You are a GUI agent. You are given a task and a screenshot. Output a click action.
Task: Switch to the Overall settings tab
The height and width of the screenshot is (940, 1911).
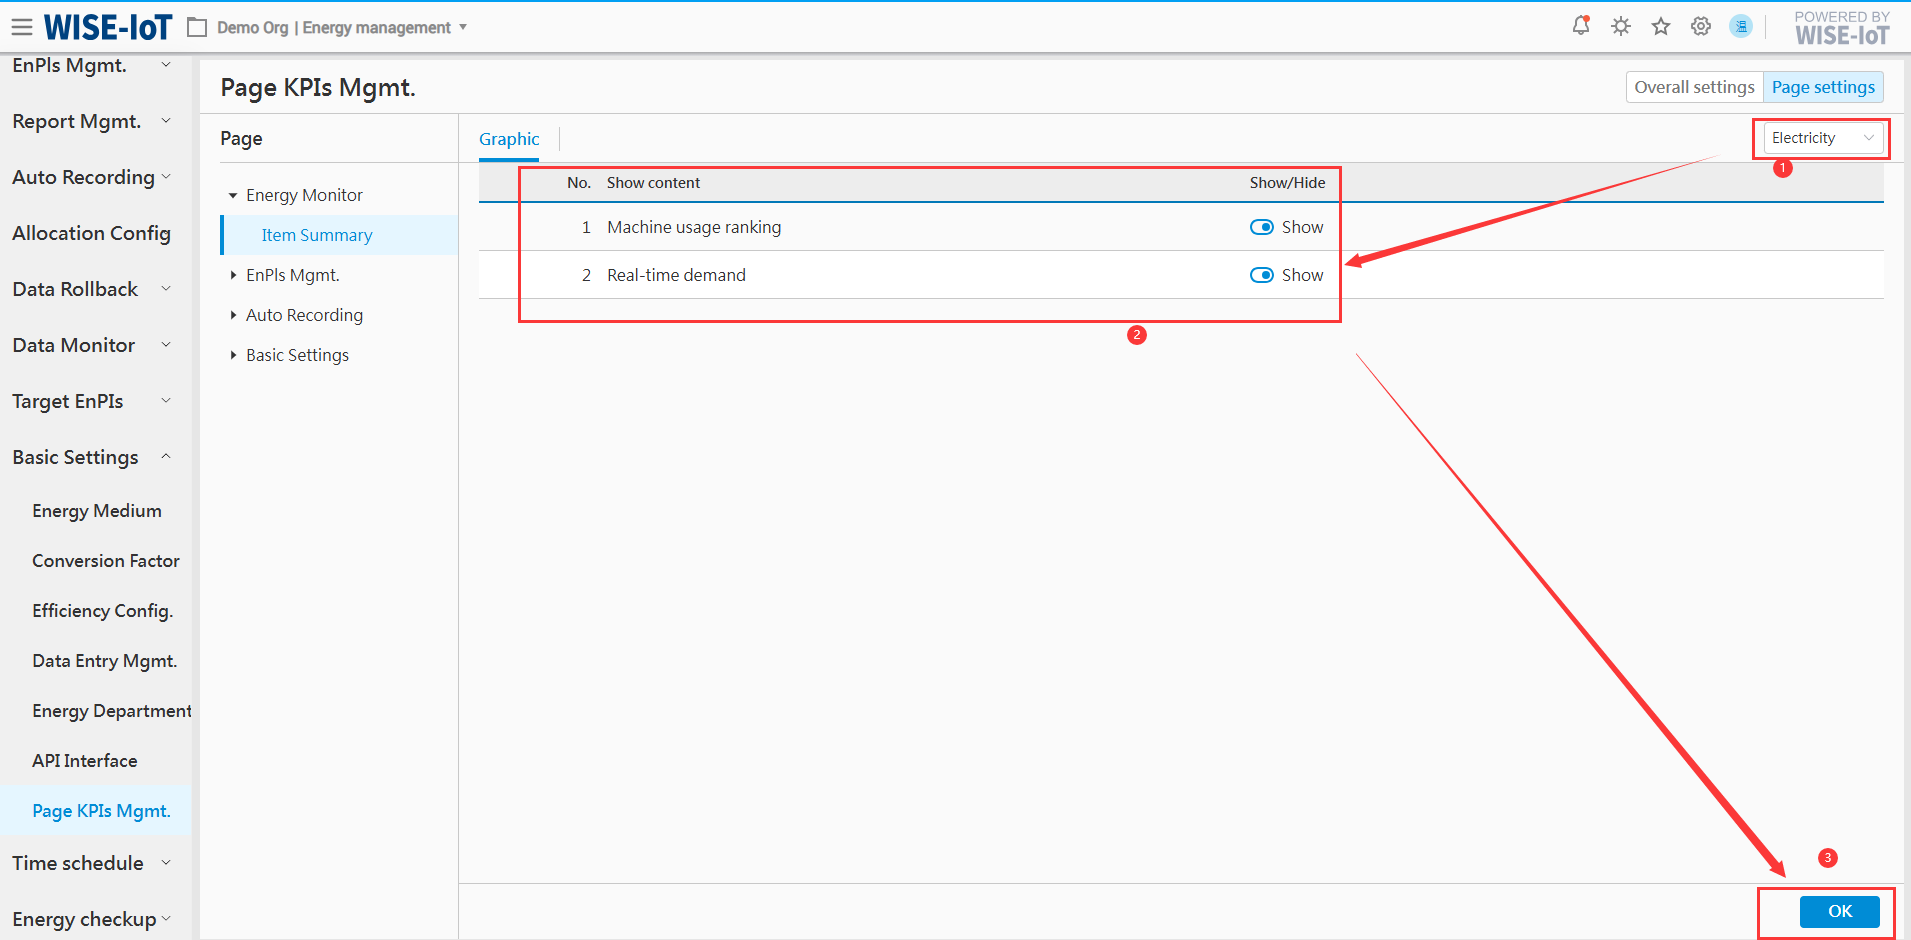pos(1693,87)
